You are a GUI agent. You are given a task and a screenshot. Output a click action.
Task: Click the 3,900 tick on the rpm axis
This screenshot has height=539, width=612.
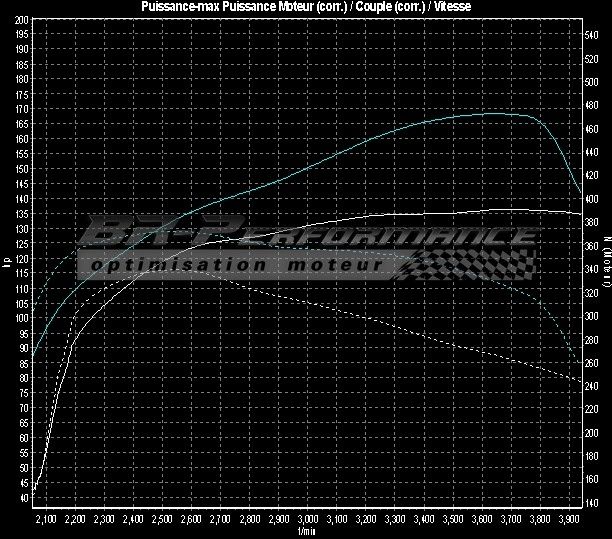coord(570,520)
